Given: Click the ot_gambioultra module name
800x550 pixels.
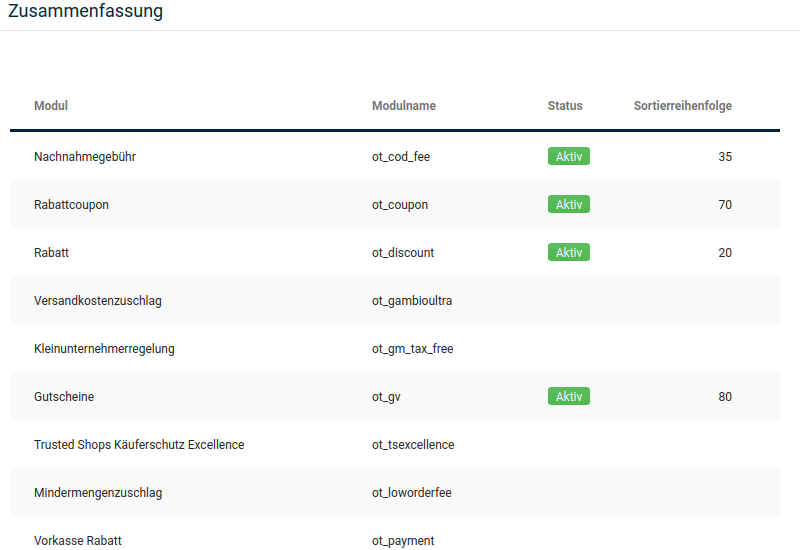Looking at the screenshot, I should (x=412, y=301).
